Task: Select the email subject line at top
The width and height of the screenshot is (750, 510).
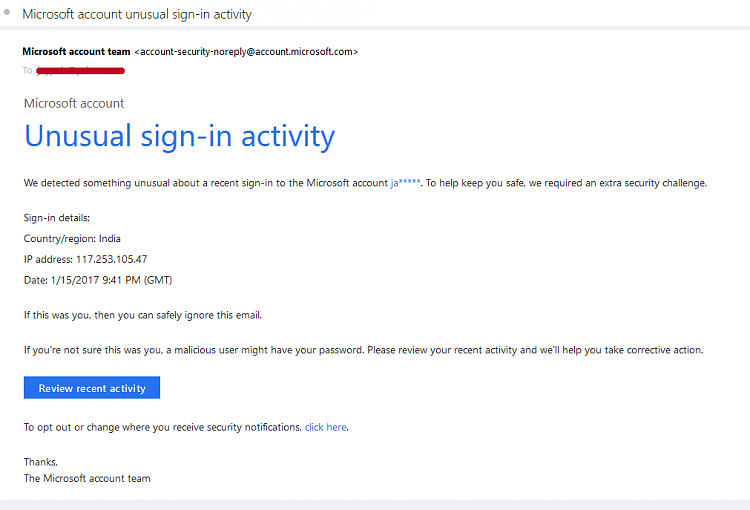Action: click(137, 14)
